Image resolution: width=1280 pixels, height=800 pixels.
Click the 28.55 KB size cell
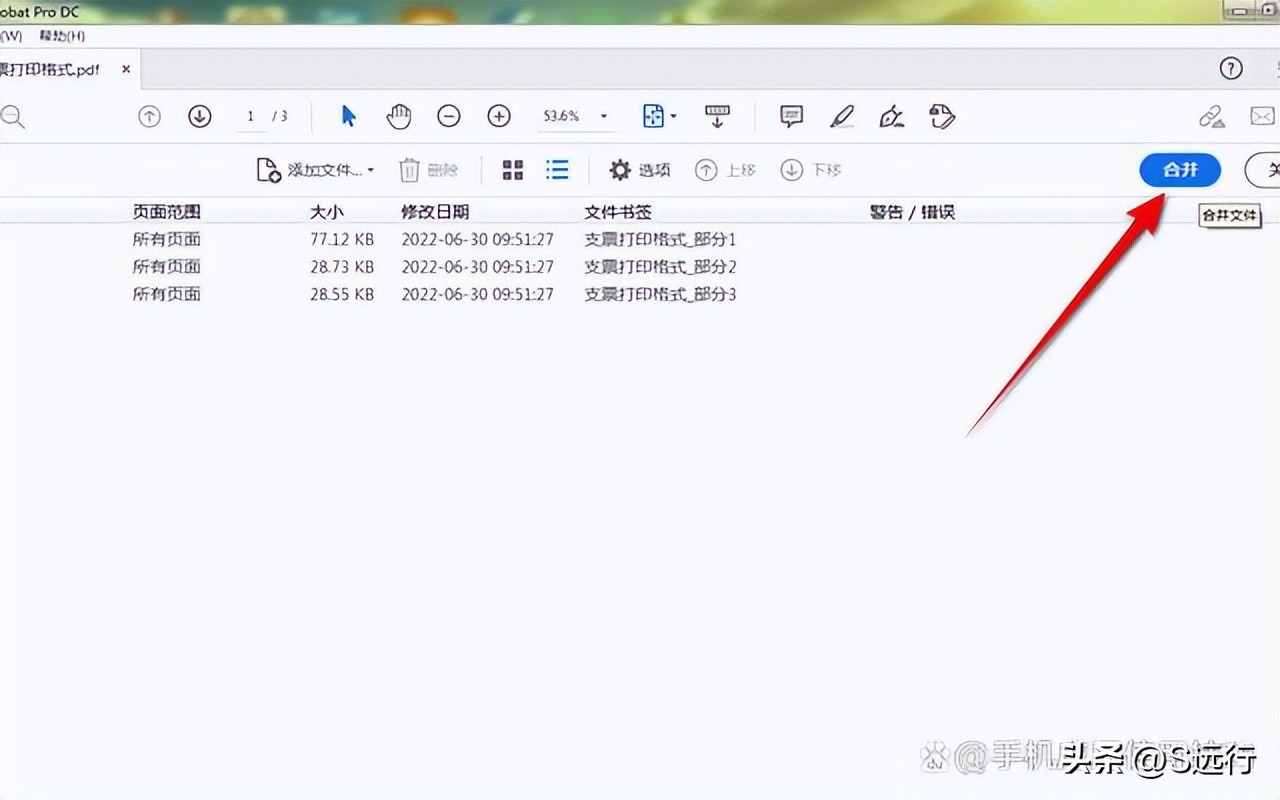342,294
